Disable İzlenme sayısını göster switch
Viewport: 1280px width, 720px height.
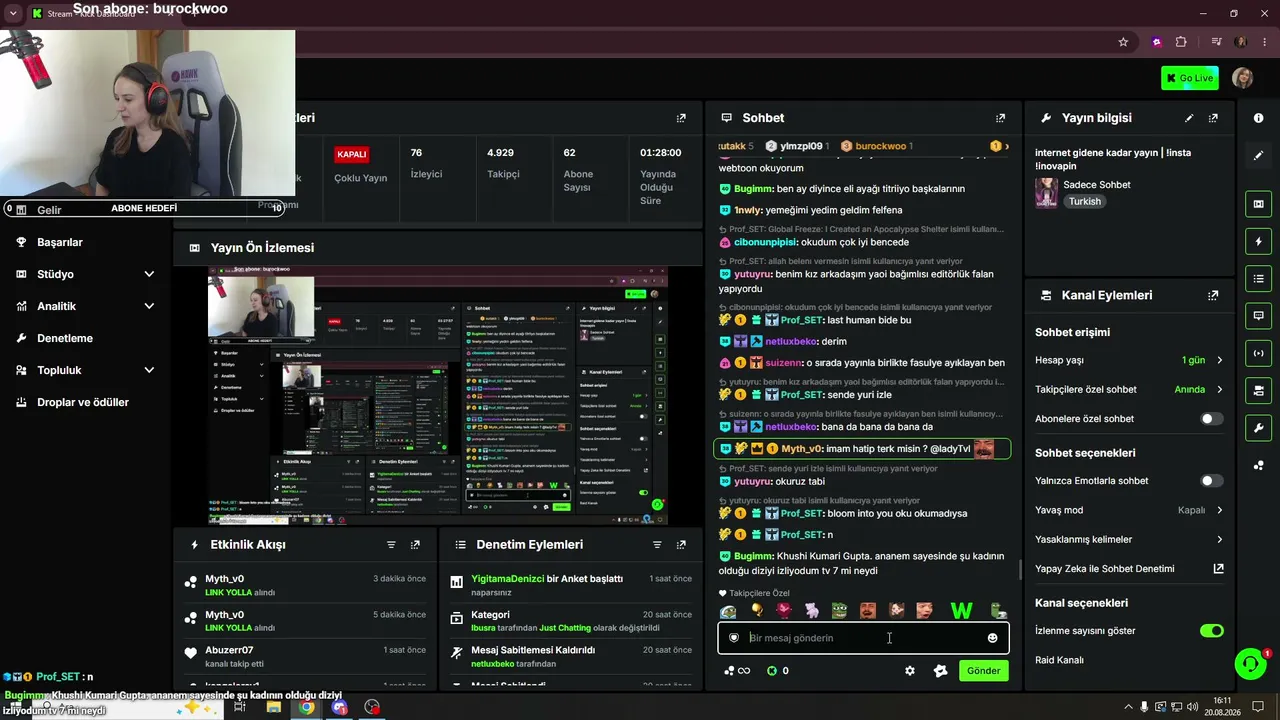(x=1211, y=631)
